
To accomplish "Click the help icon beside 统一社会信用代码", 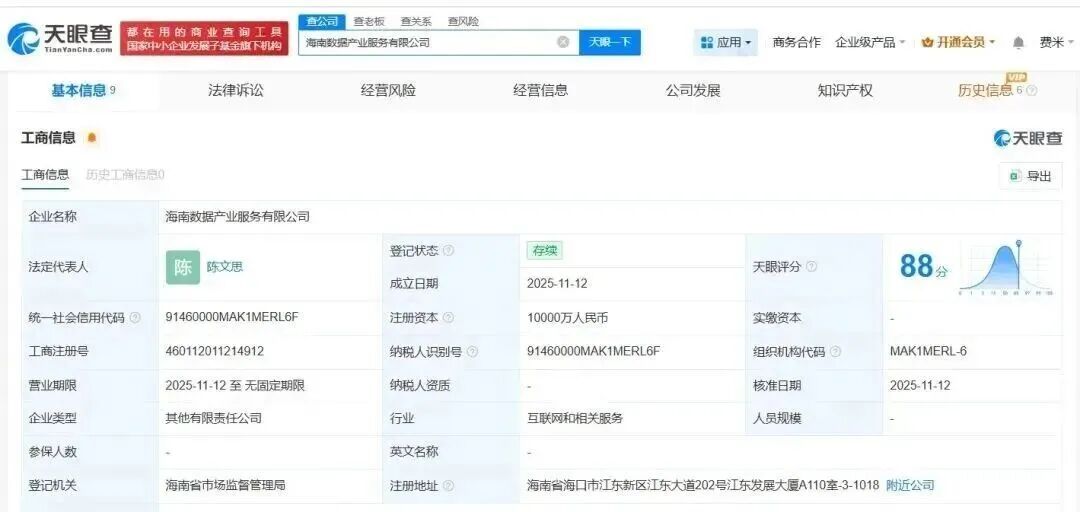I will tap(135, 318).
